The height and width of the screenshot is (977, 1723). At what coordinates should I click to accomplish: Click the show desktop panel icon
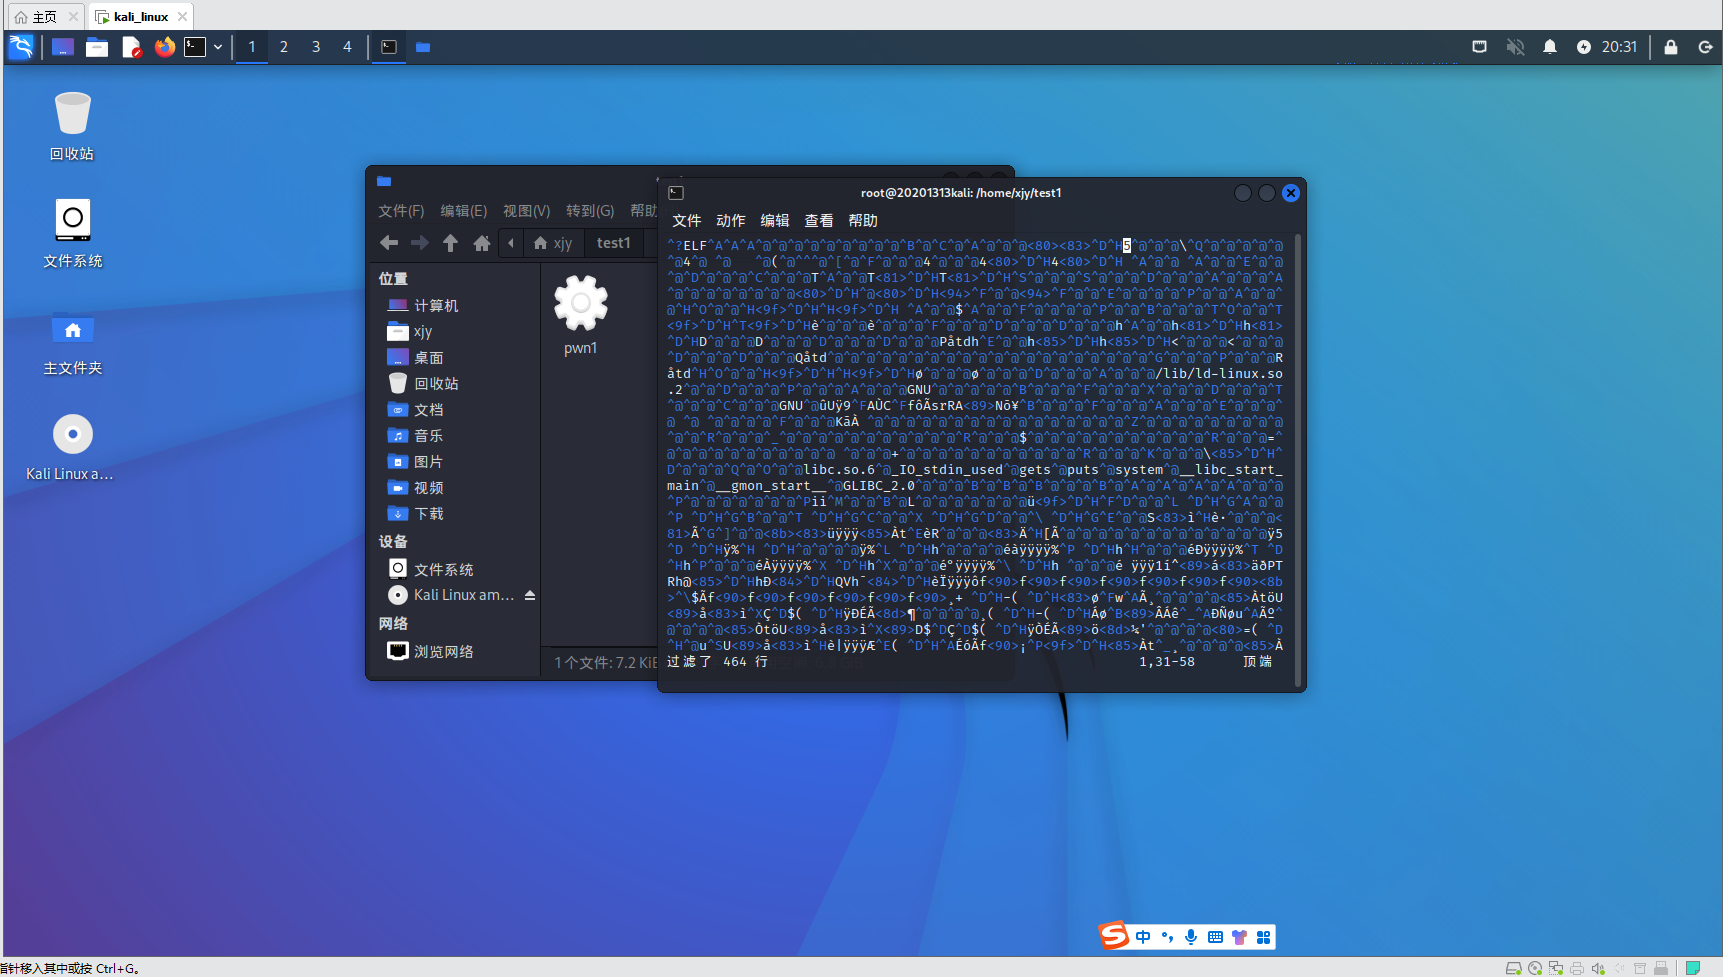tap(63, 47)
